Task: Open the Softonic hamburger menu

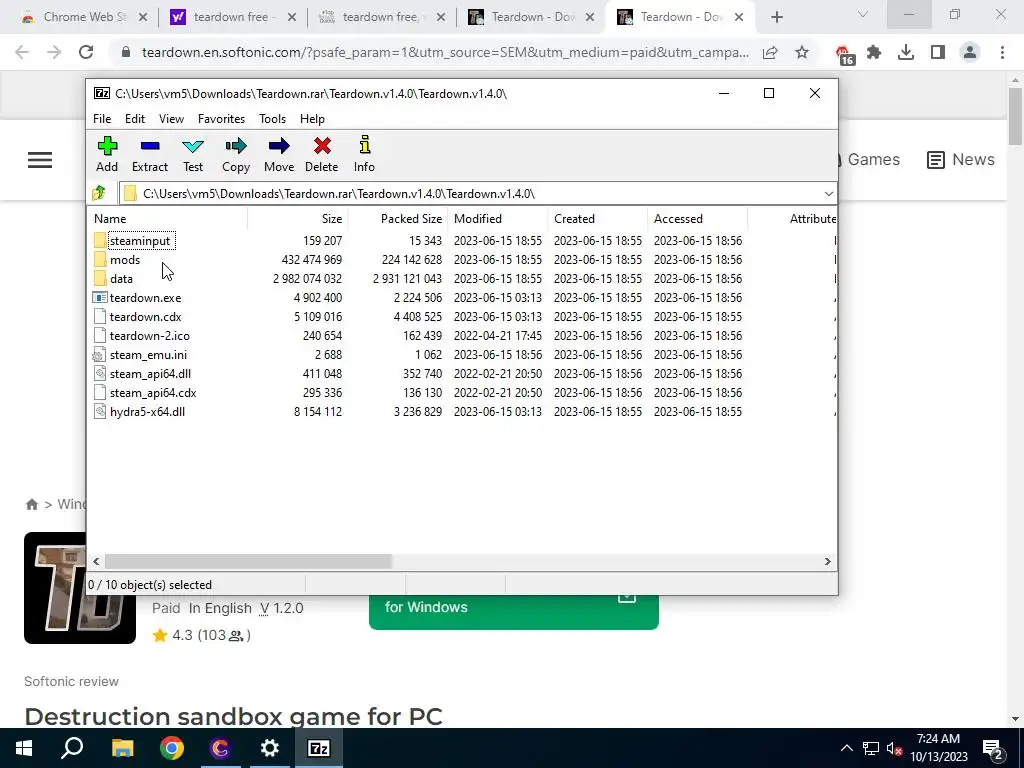Action: click(x=40, y=160)
